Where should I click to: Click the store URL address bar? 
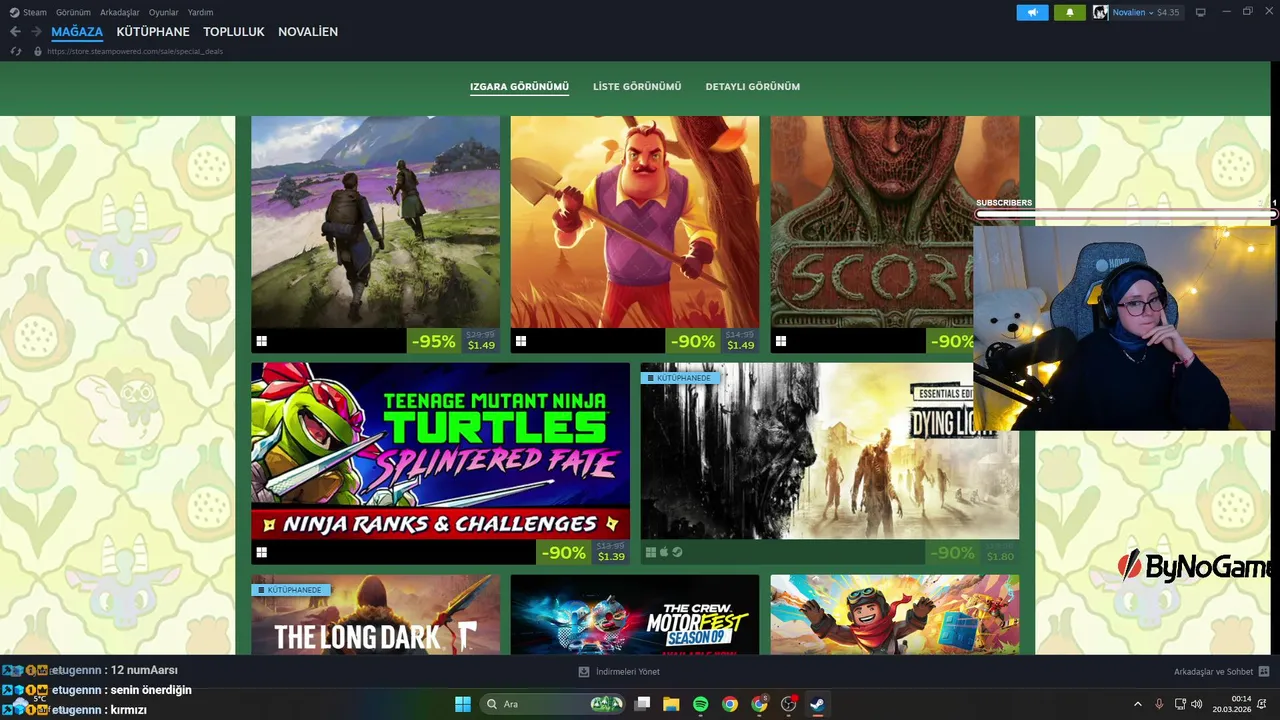tap(135, 51)
